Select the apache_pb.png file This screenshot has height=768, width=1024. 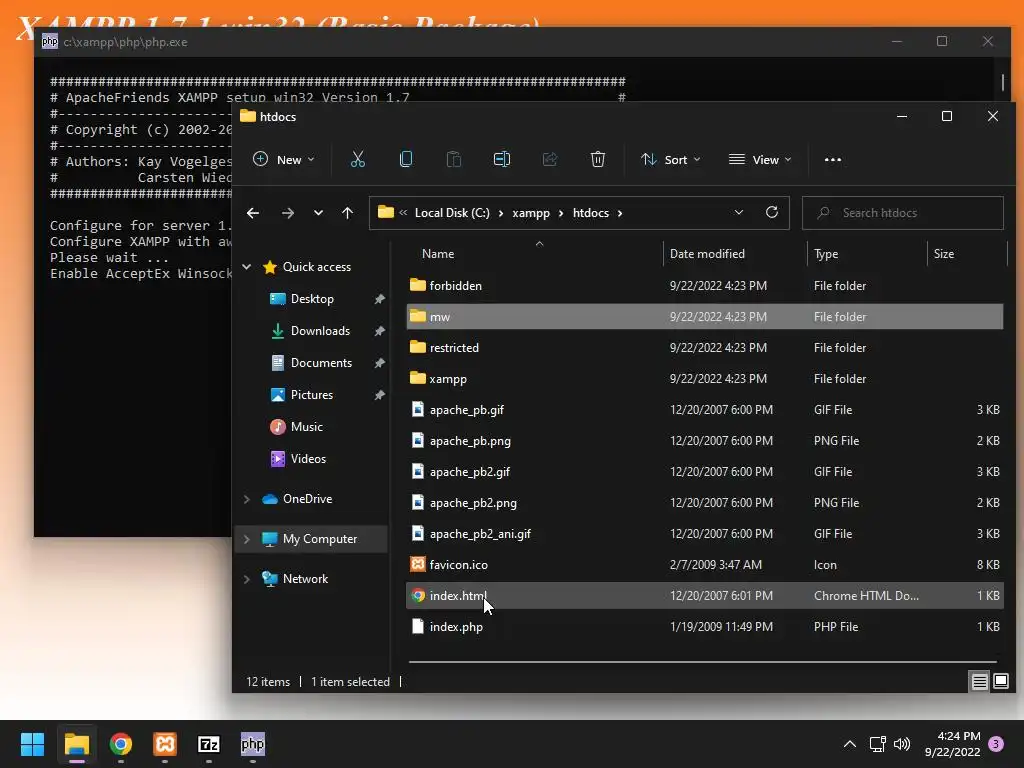(x=704, y=441)
